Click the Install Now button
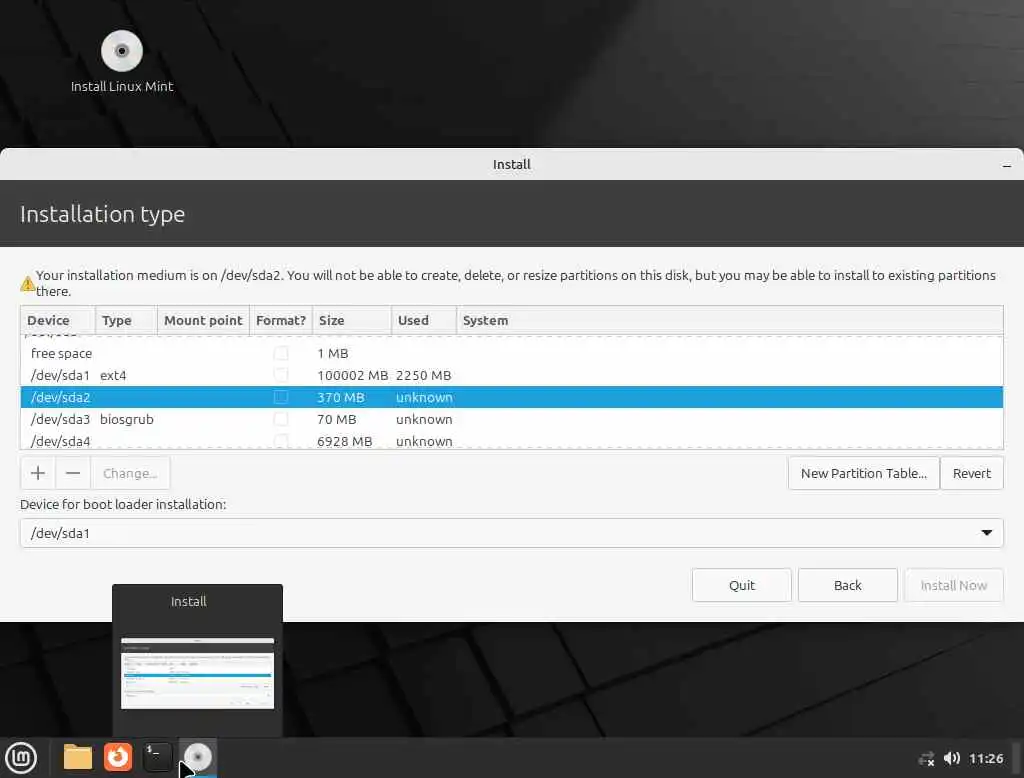 pyautogui.click(x=953, y=585)
